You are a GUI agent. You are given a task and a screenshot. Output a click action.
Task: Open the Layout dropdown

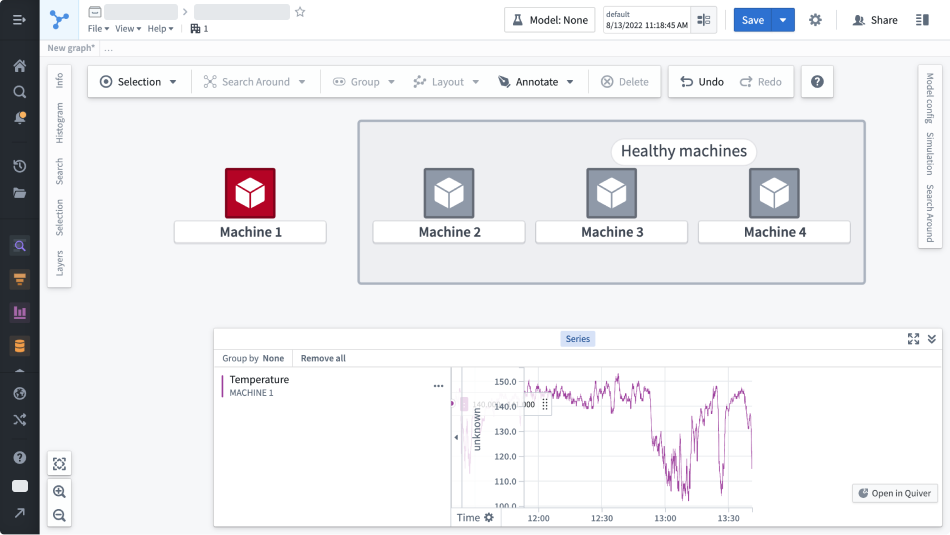click(446, 82)
